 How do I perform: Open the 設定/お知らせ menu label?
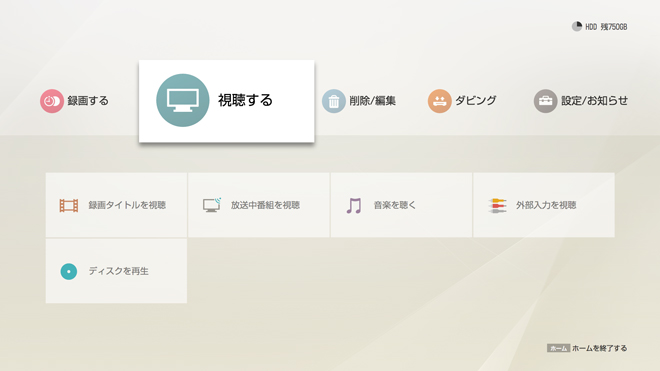594,101
